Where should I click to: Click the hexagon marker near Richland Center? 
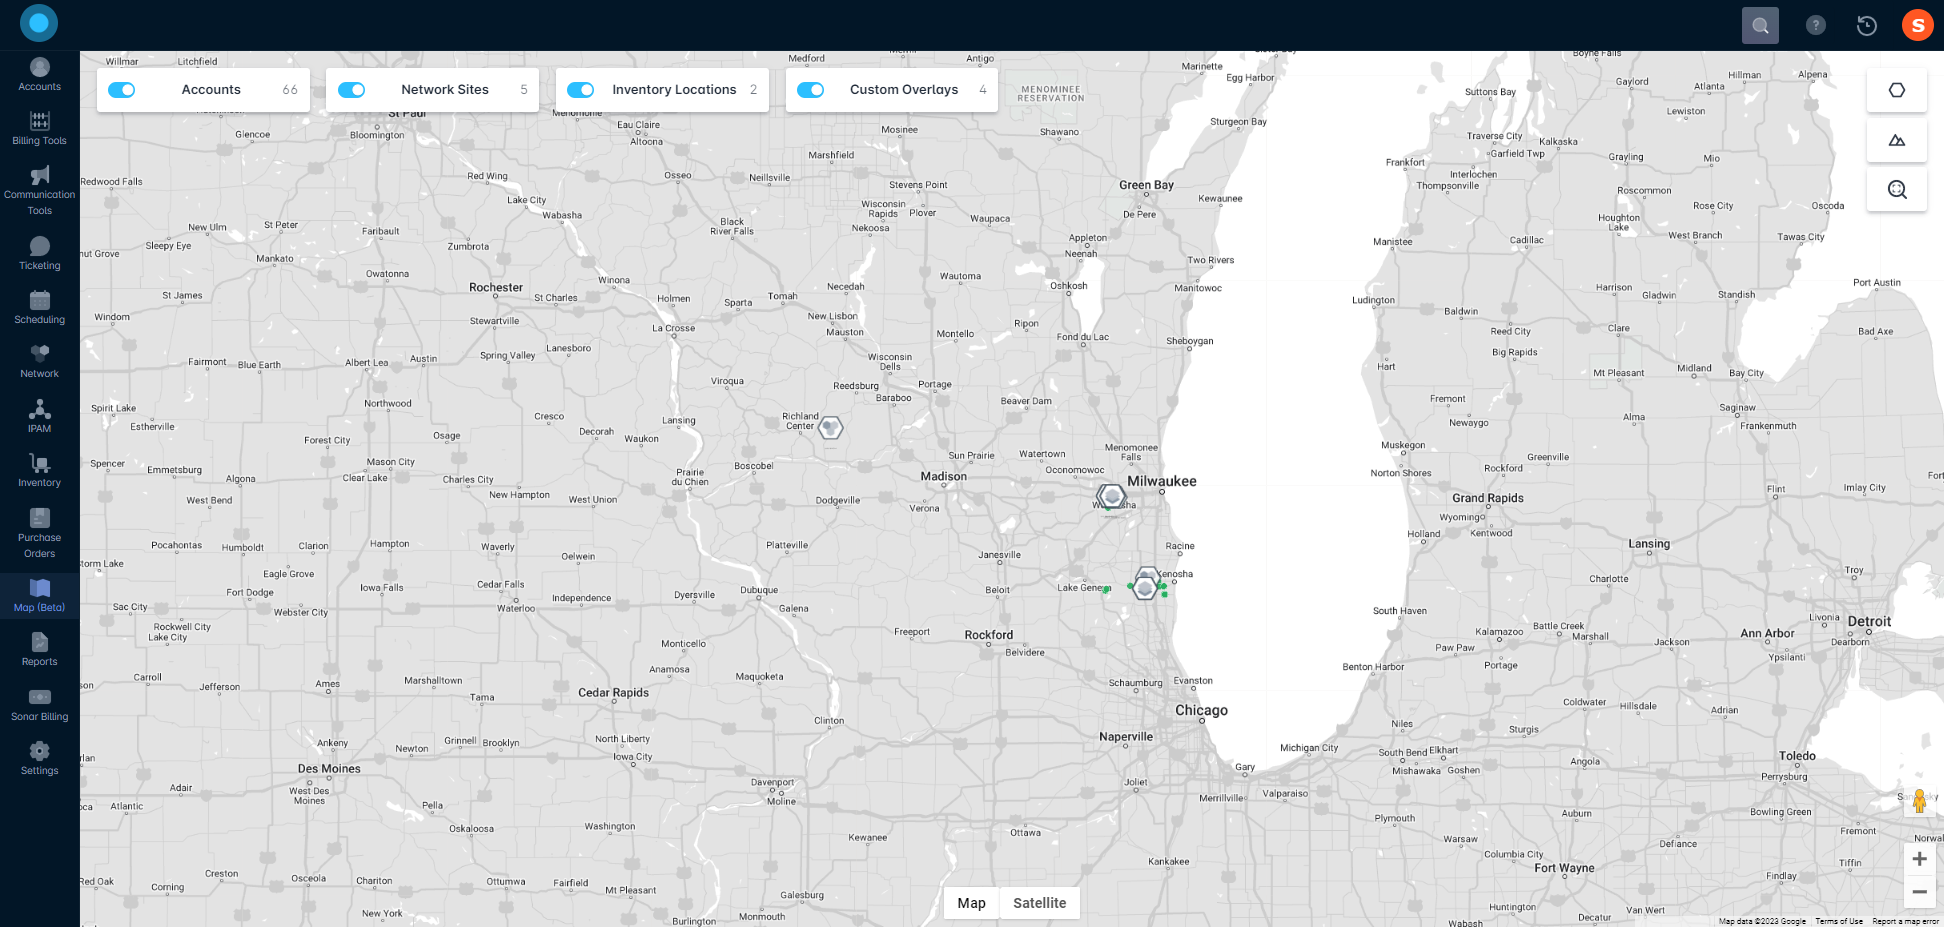coord(831,428)
